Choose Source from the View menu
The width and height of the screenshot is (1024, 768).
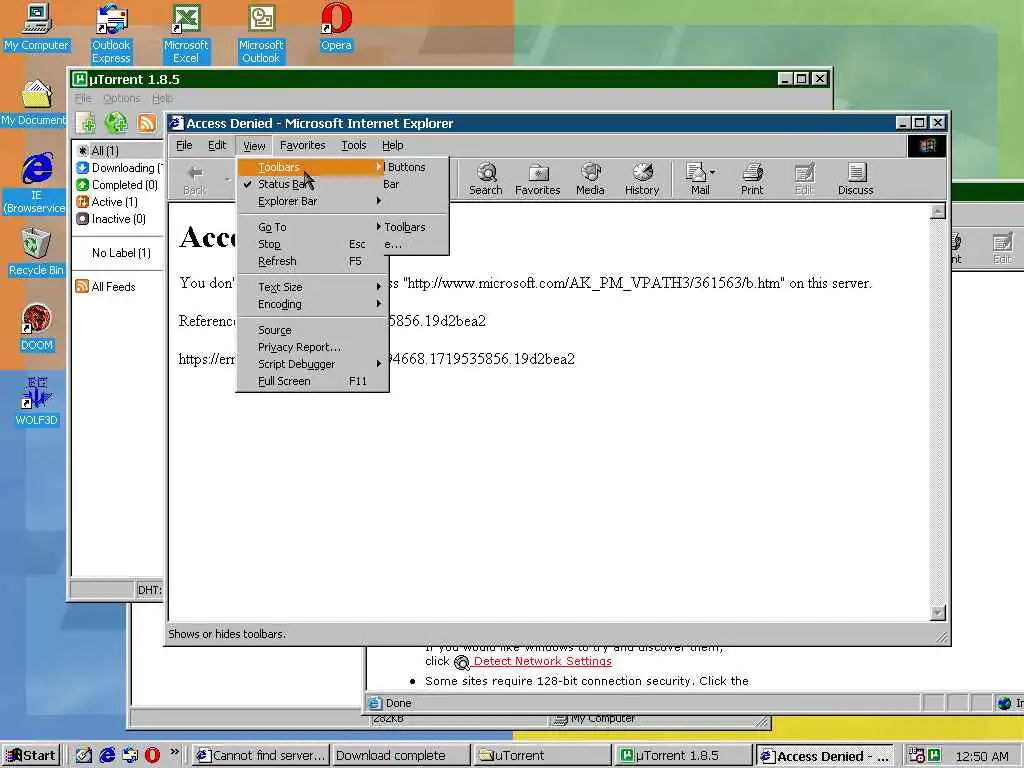[312, 330]
